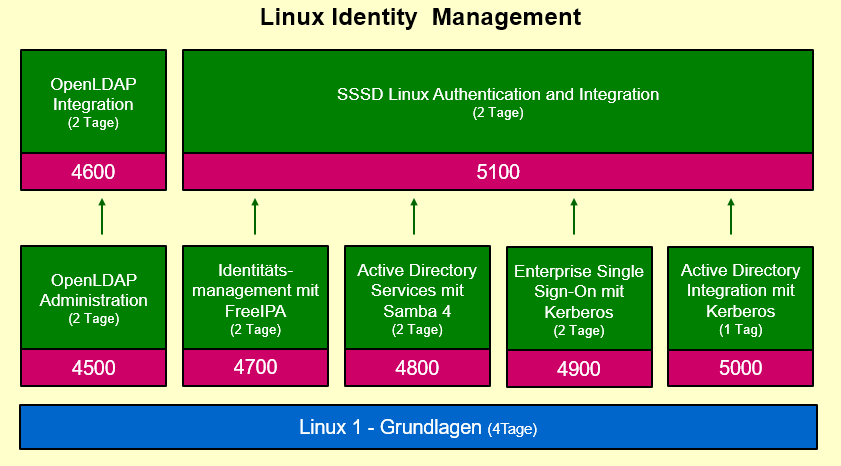This screenshot has width=841, height=466.
Task: Open Active Directory Services mit Samba 4
Action: pos(417,298)
